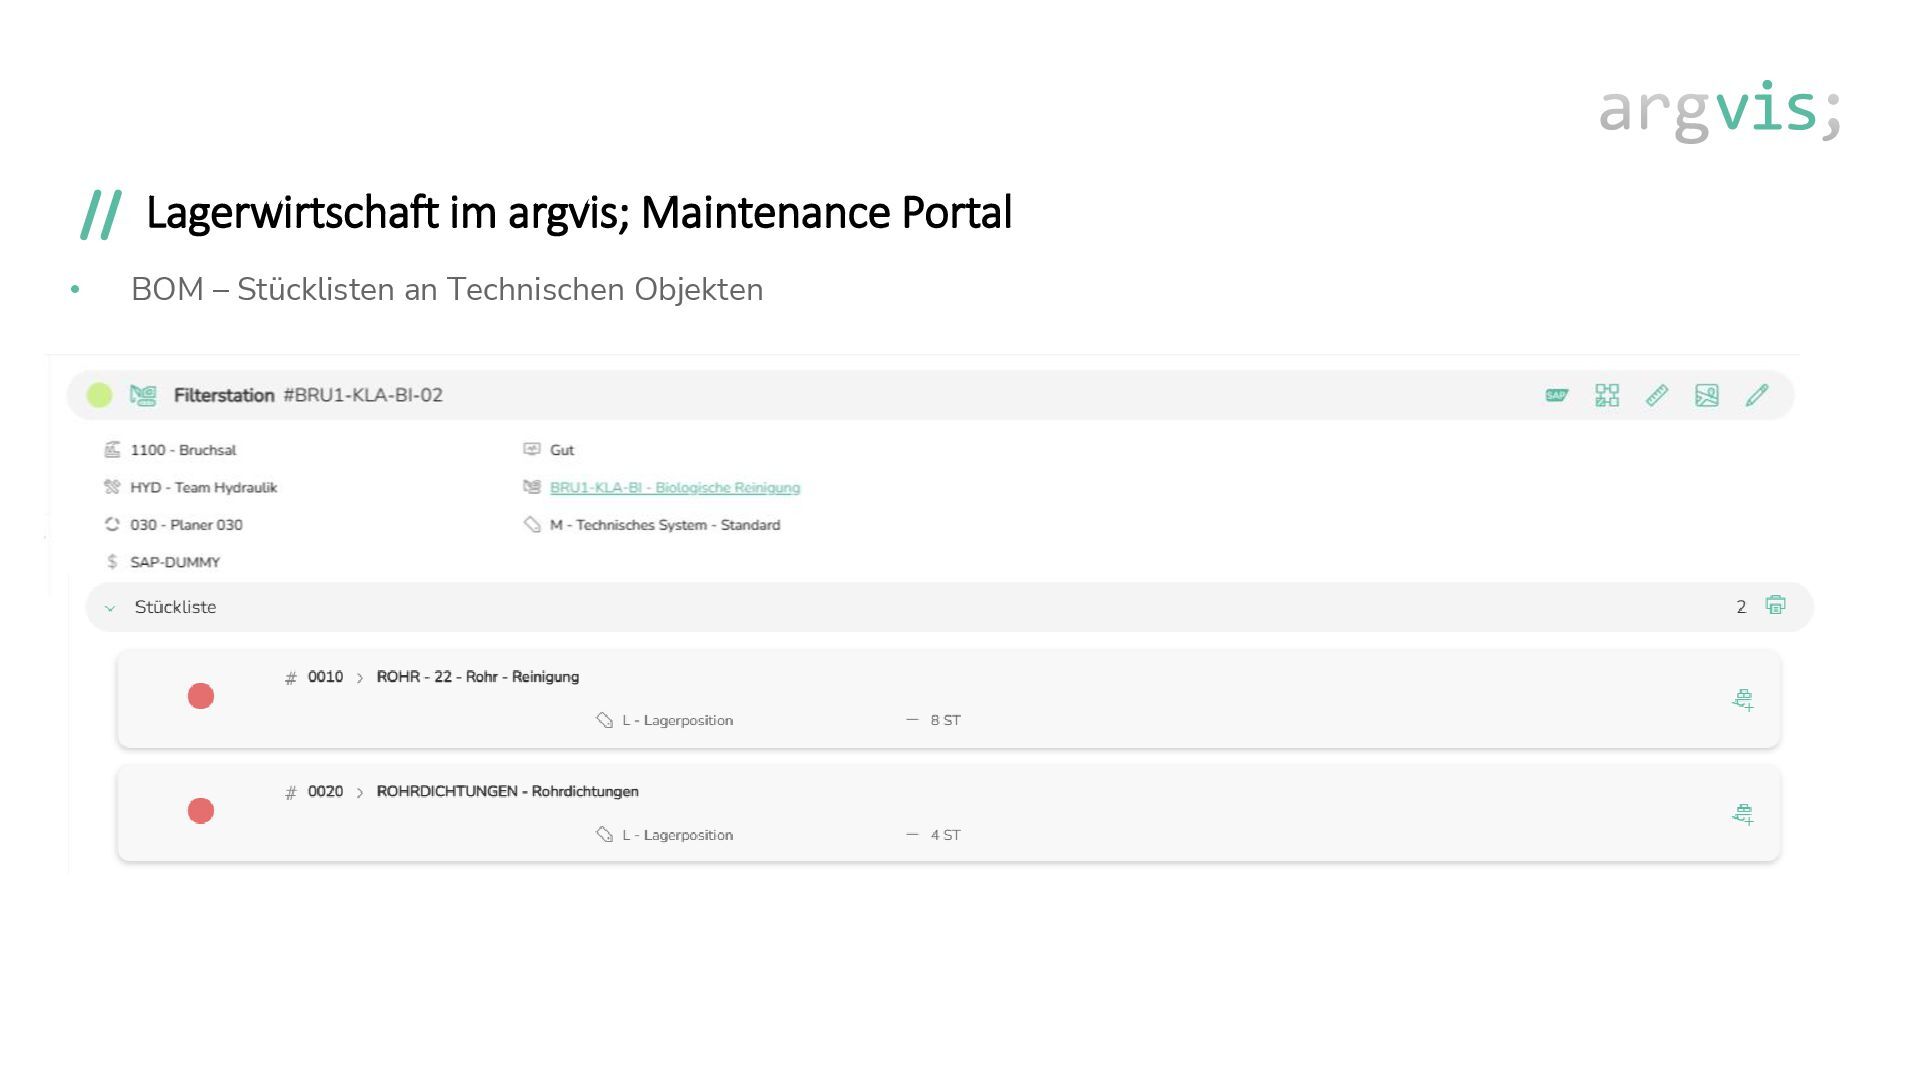Expand chevron next to item 0020
Screen dimensions: 1920x1080
point(360,793)
